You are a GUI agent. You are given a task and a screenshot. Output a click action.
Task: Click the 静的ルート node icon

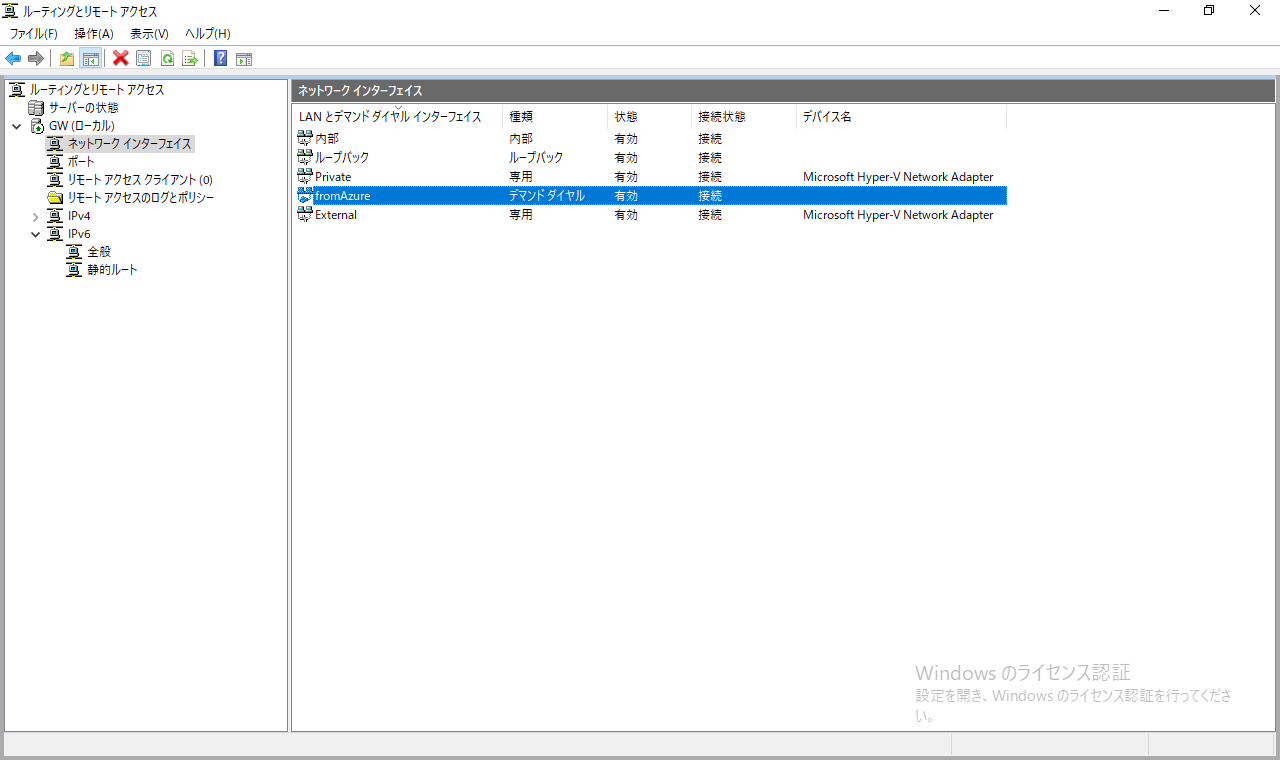tap(74, 269)
